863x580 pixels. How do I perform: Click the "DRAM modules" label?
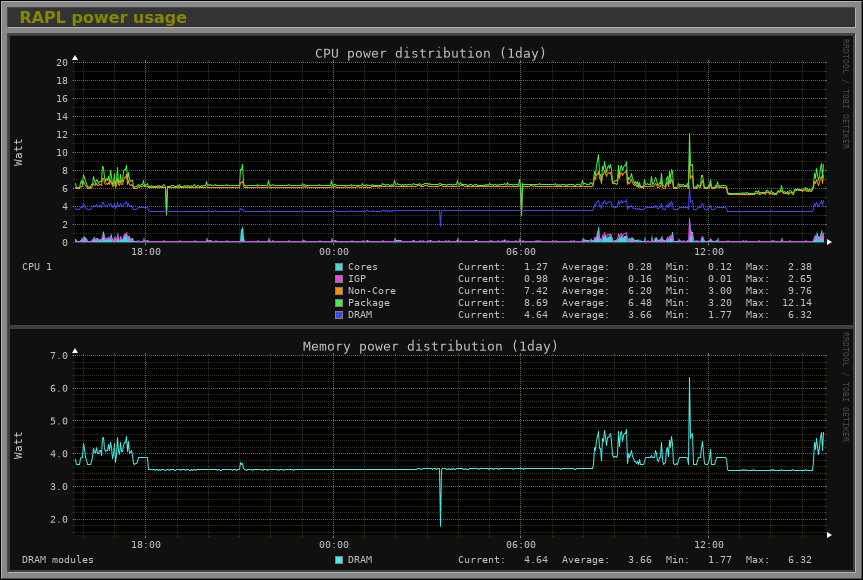[58, 560]
